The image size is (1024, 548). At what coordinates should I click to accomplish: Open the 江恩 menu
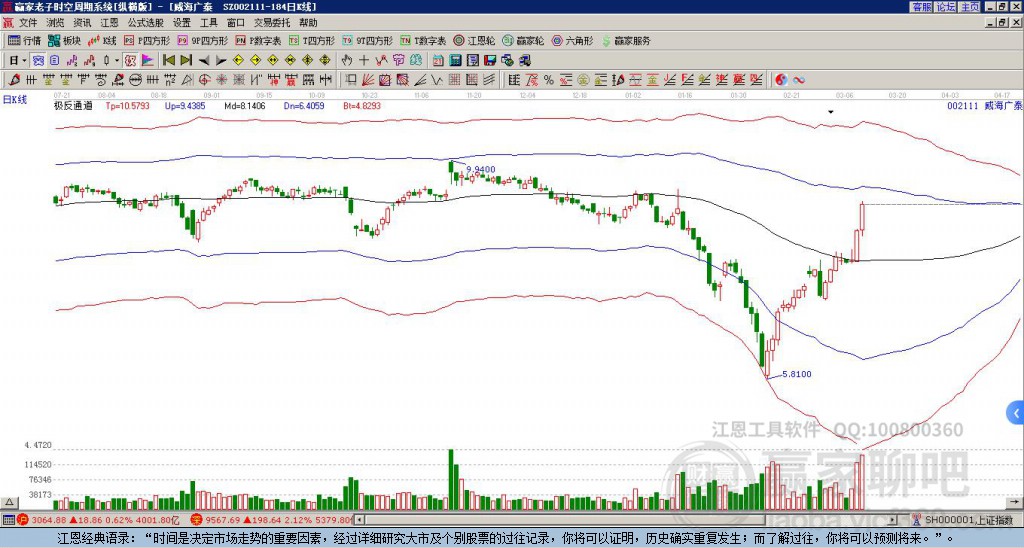[109, 23]
